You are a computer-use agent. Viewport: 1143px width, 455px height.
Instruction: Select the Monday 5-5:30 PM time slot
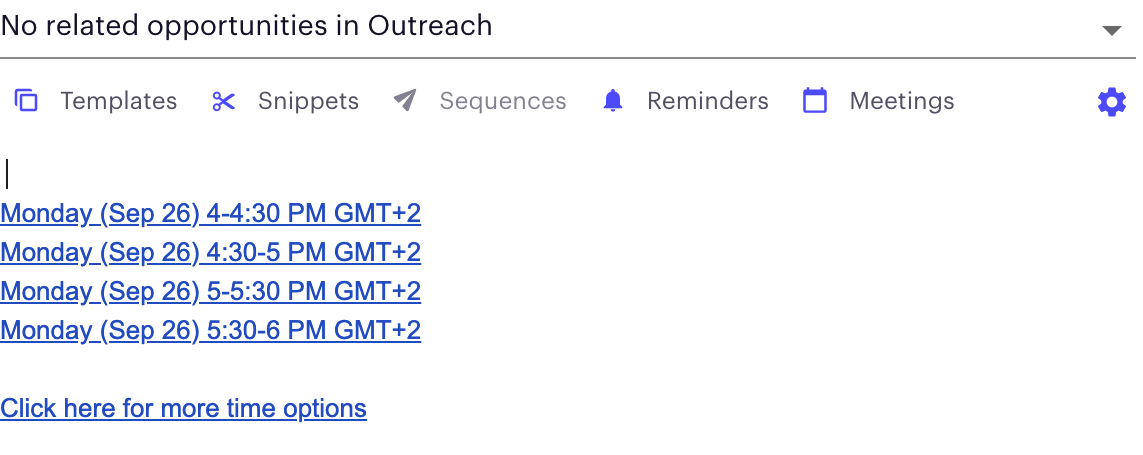(211, 292)
